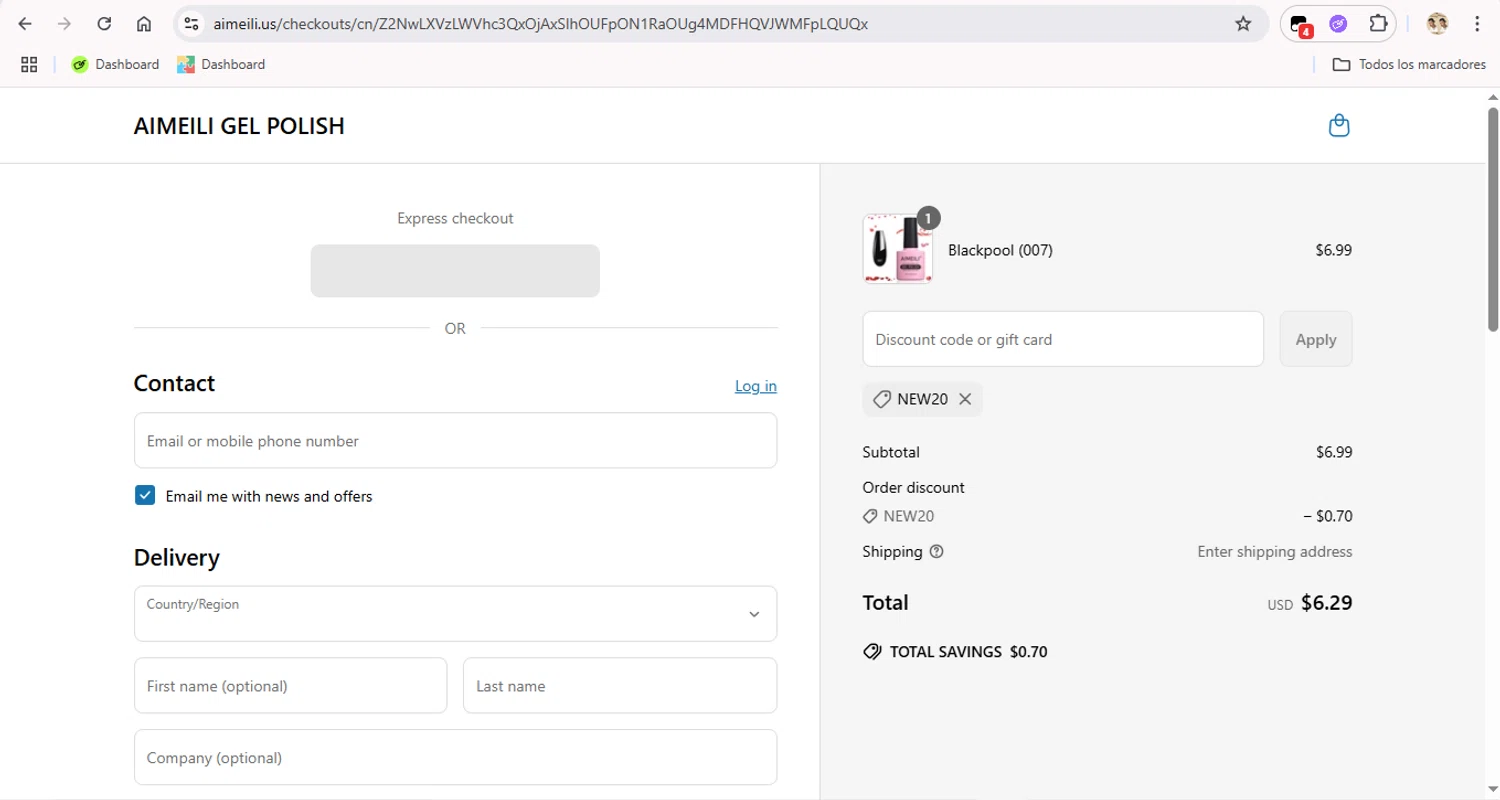Open the Extensions puzzle piece menu
The image size is (1500, 800).
(x=1378, y=24)
